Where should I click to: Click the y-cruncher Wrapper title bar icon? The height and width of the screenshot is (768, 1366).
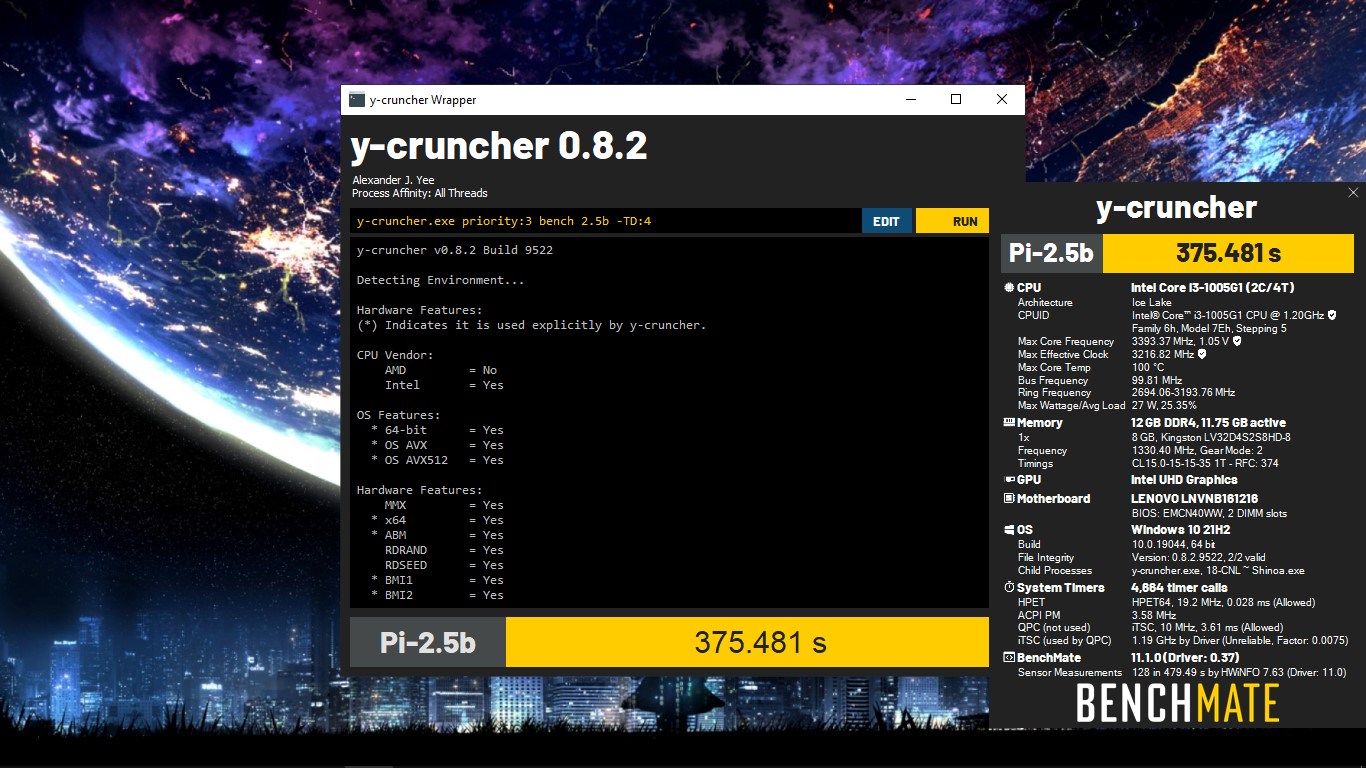coord(356,99)
